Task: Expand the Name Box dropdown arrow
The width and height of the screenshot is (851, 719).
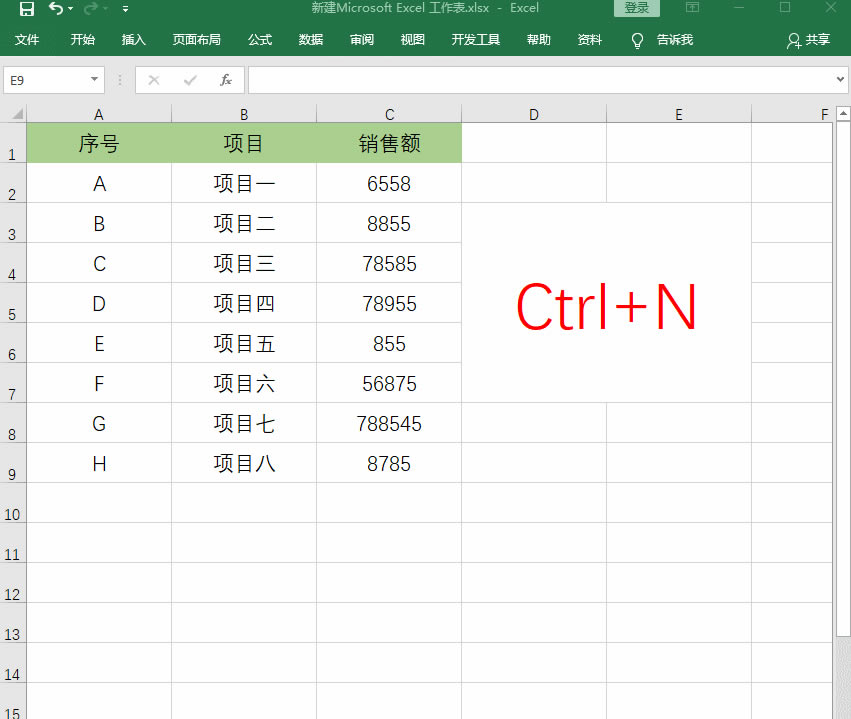Action: (94, 80)
